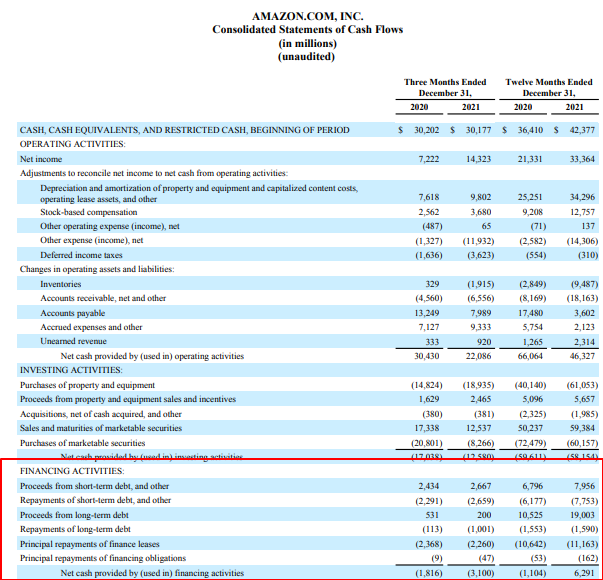Viewport: 603px width, 580px height.
Task: Click Purchases of marketable securities row label
Action: point(88,442)
